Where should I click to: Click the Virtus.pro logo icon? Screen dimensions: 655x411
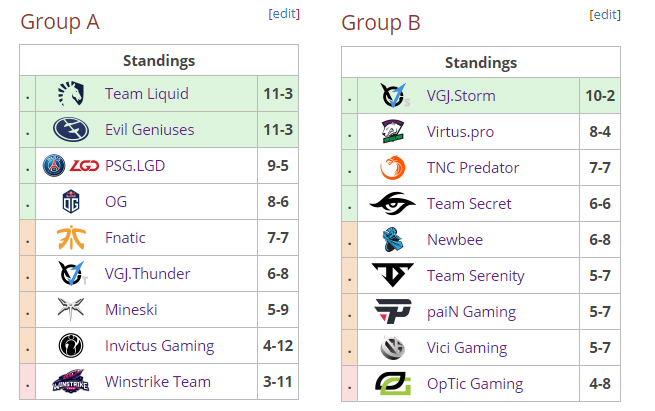tap(392, 132)
